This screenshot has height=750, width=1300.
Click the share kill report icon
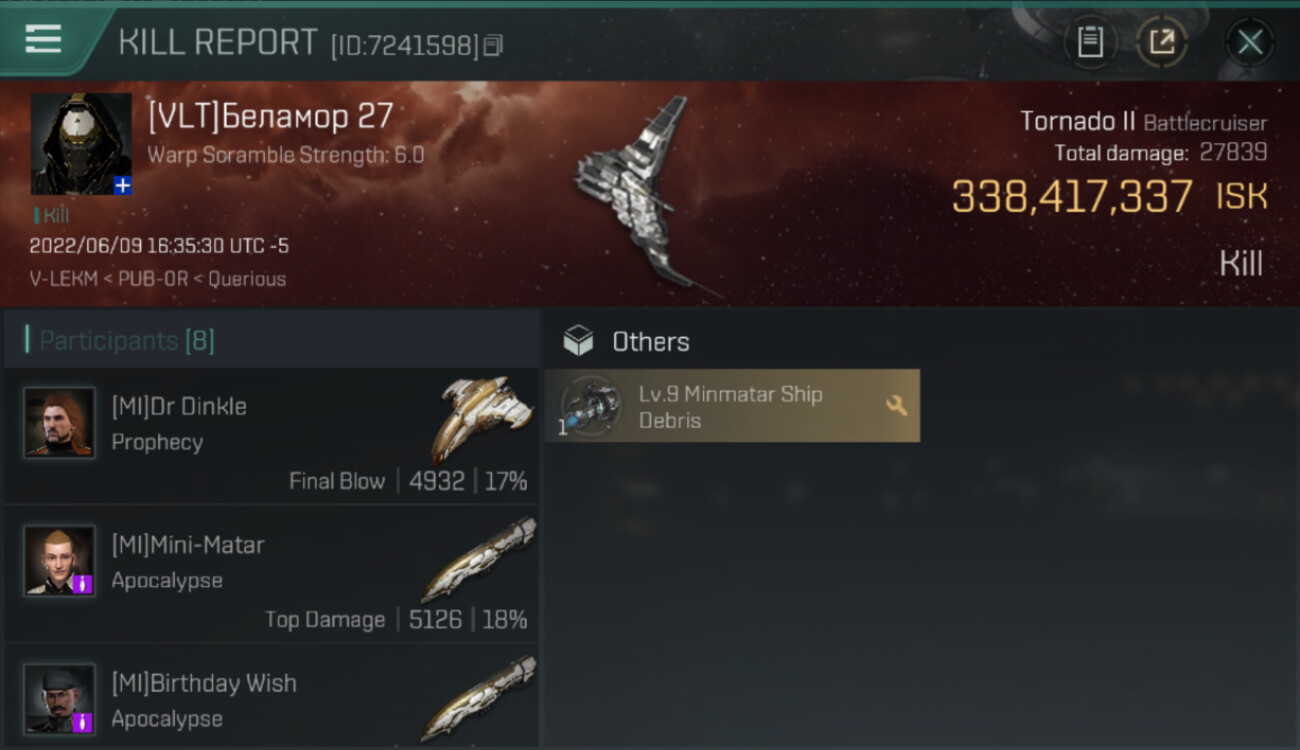click(x=1161, y=42)
